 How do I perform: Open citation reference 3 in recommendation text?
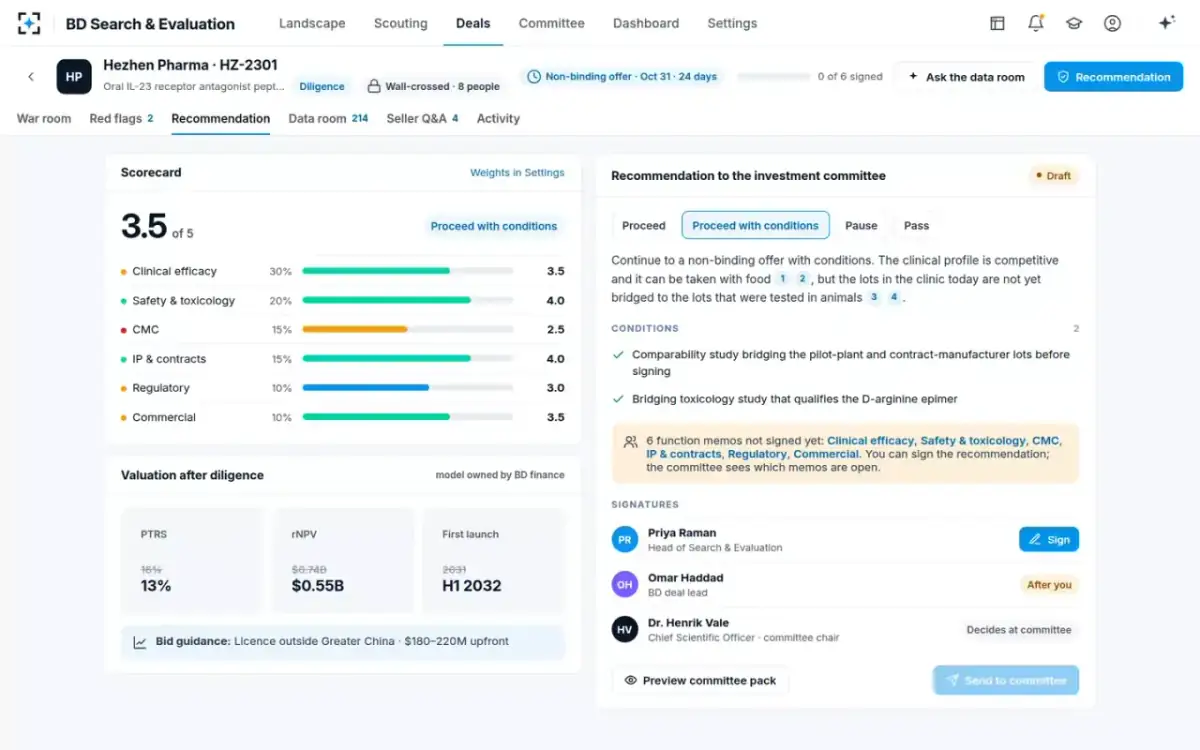point(874,297)
